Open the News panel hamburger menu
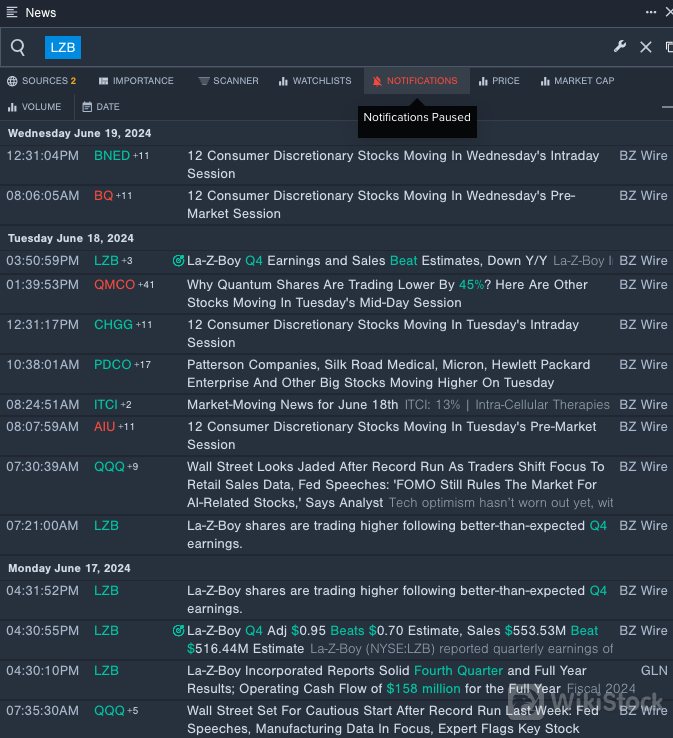 [x=11, y=13]
